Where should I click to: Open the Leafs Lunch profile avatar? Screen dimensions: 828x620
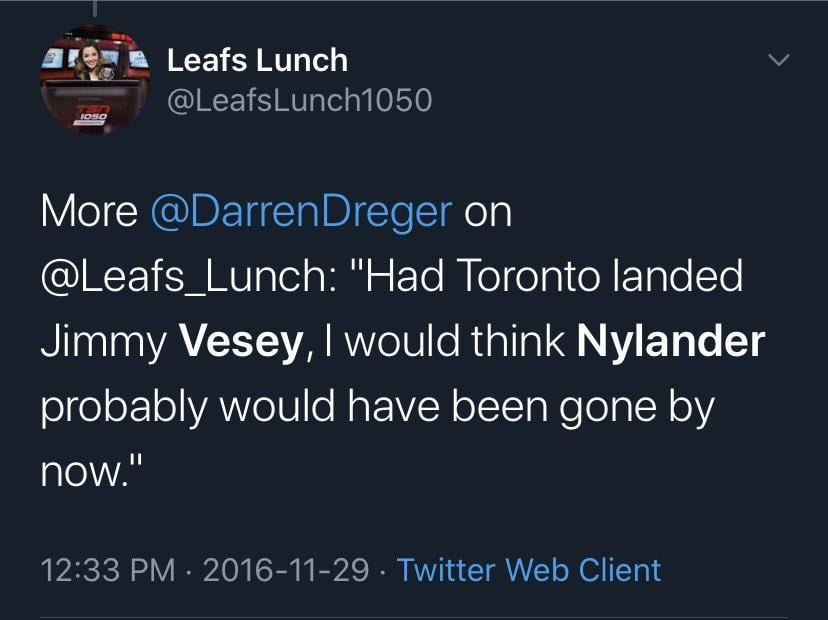pyautogui.click(x=87, y=83)
